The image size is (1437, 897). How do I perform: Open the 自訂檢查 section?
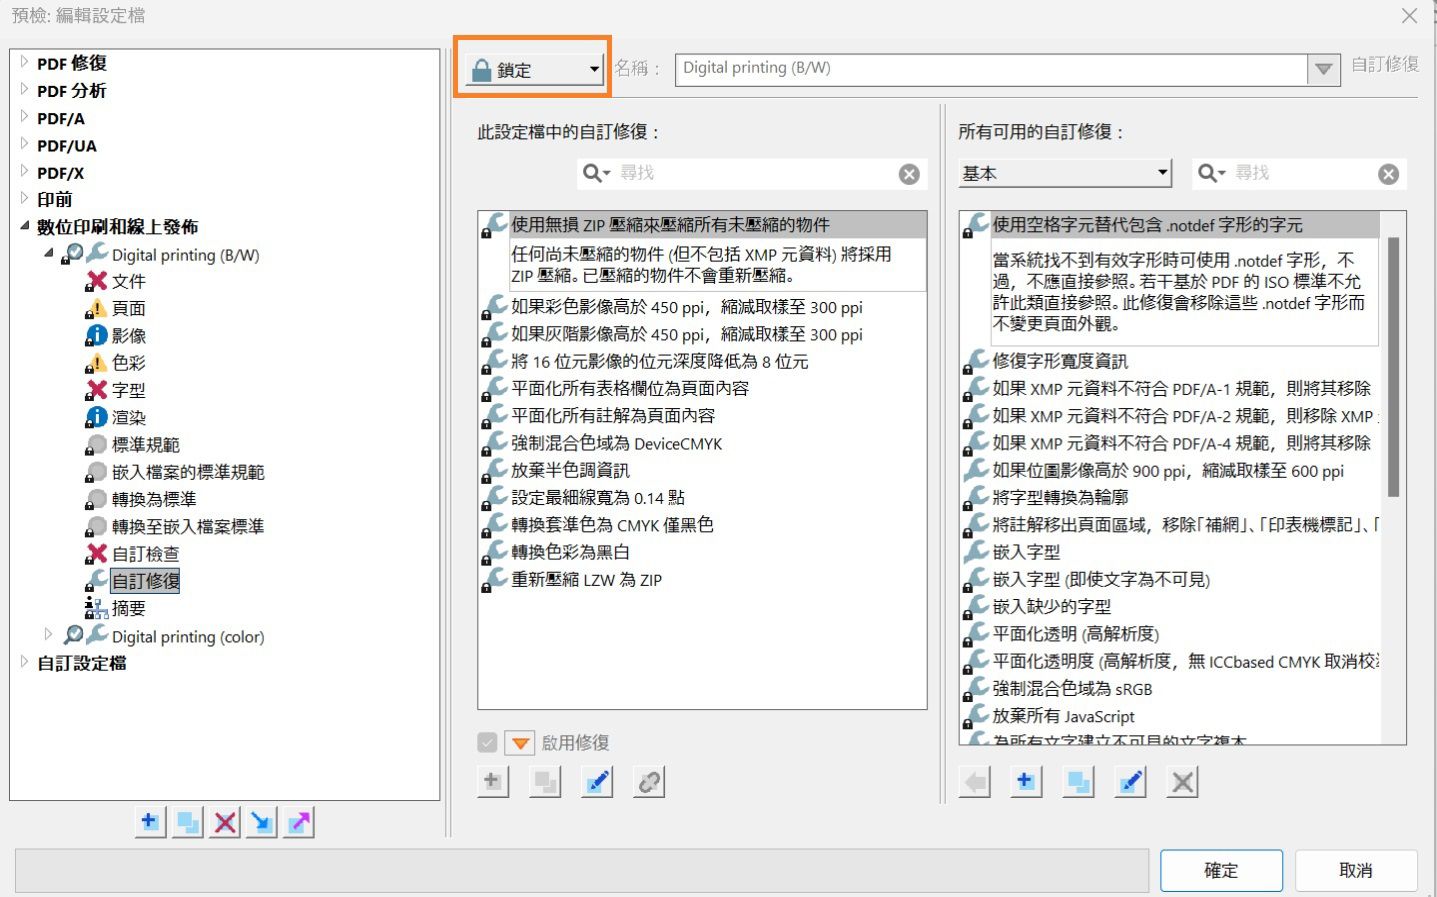point(146,553)
